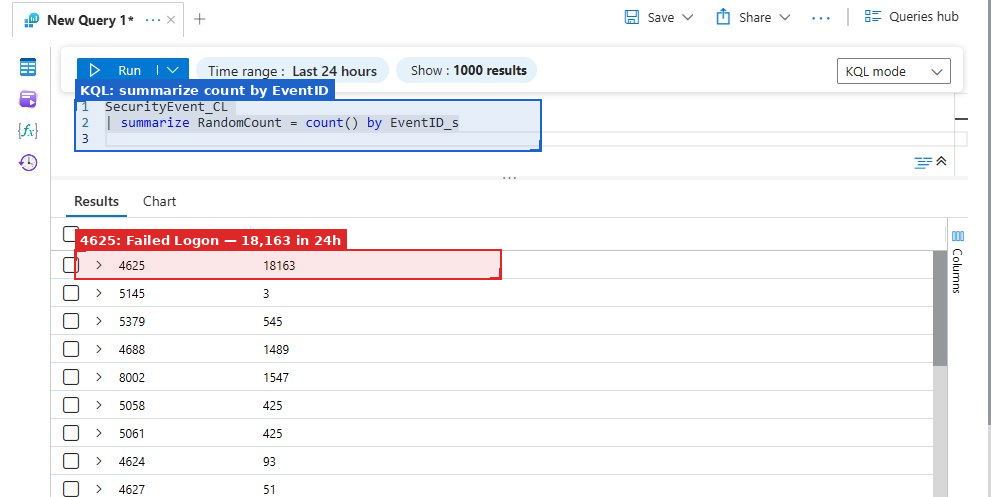Tick the checkbox for row 4624
This screenshot has width=991, height=497.
[71, 461]
